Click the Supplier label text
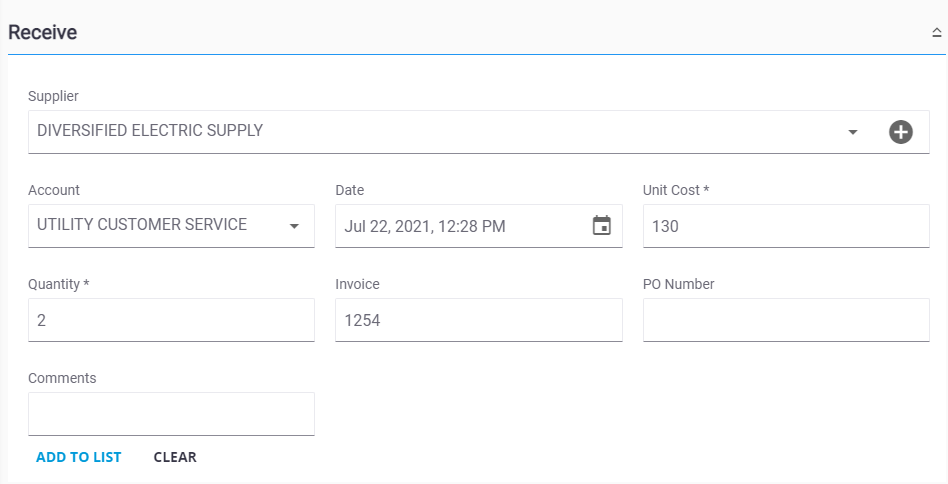Viewport: 948px width, 484px height. click(x=53, y=96)
